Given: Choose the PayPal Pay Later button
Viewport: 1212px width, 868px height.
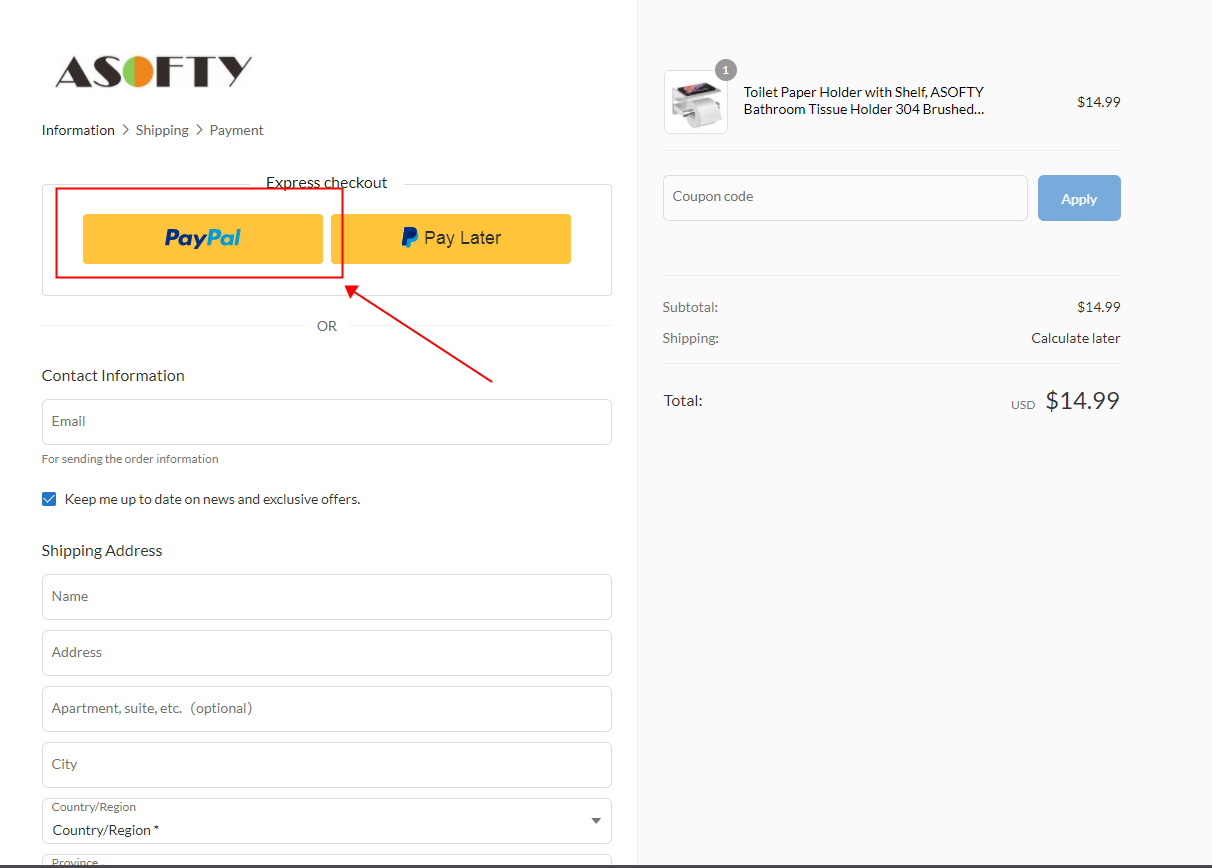Looking at the screenshot, I should pos(451,239).
